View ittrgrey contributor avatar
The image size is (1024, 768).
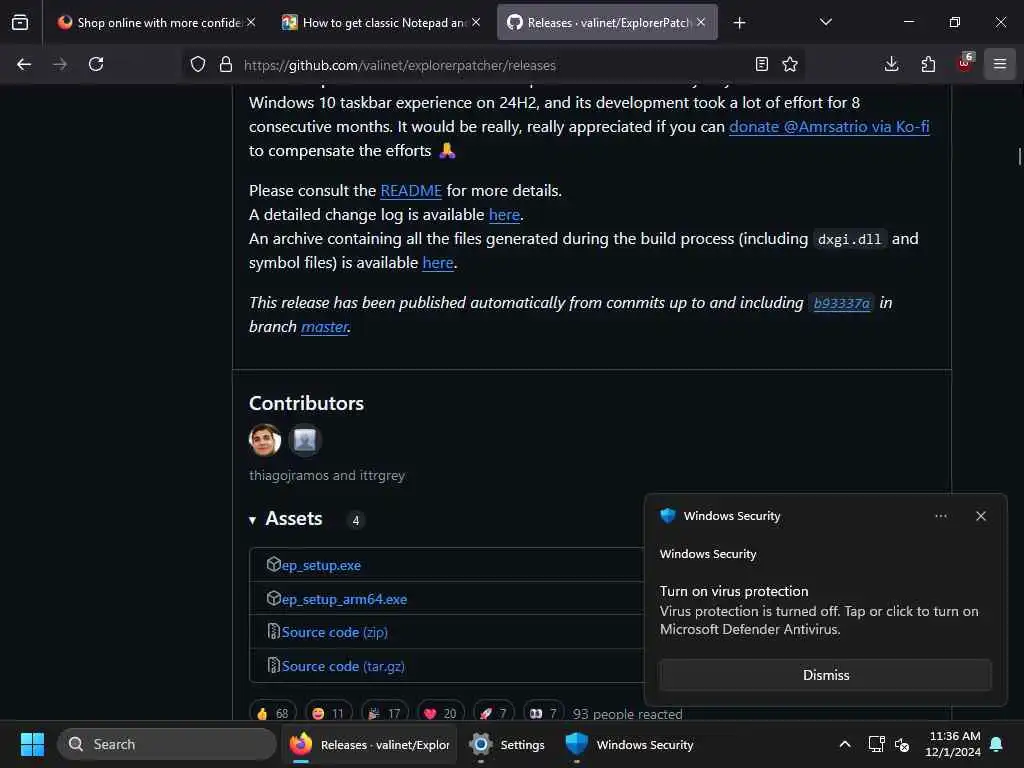[305, 440]
